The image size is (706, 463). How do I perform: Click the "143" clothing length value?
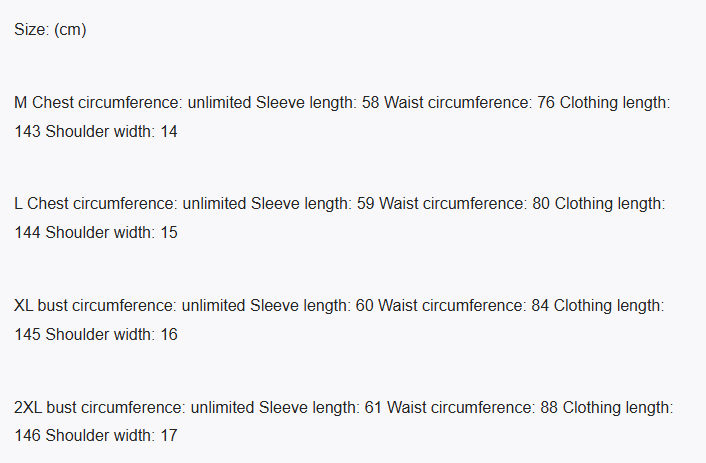27,131
